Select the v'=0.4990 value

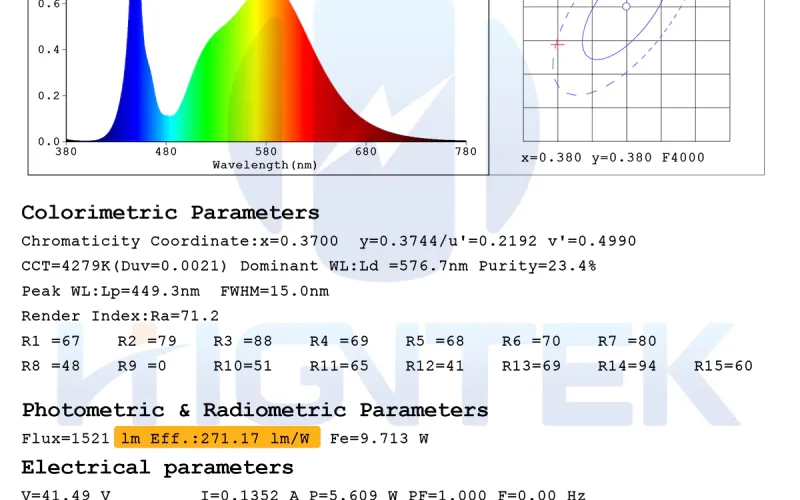pos(592,241)
